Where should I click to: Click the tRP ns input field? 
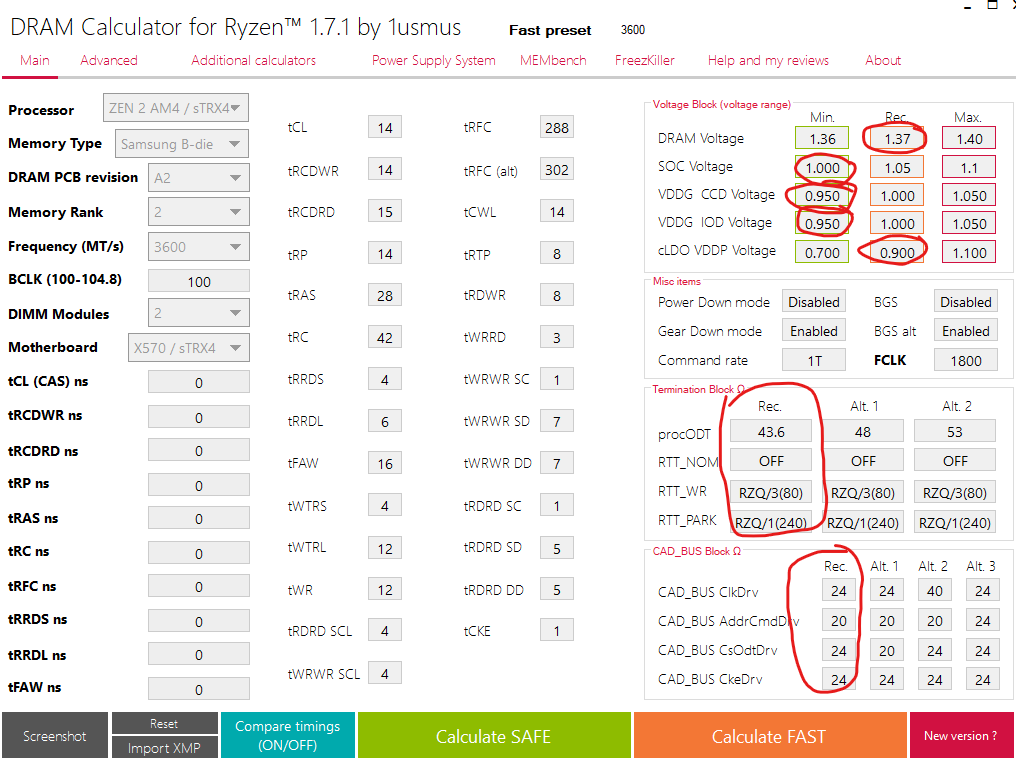(198, 485)
